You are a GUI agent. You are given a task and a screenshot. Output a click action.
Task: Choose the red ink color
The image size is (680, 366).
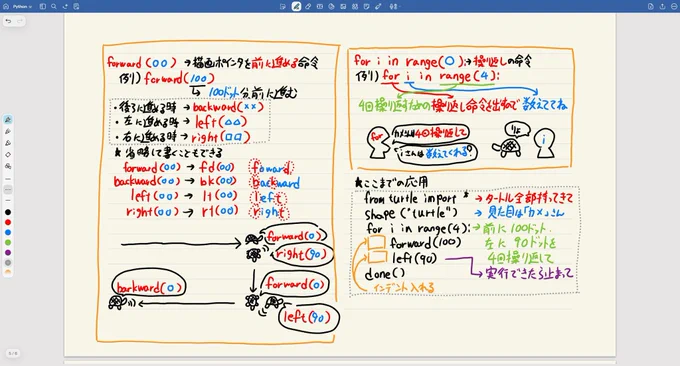tap(8, 222)
